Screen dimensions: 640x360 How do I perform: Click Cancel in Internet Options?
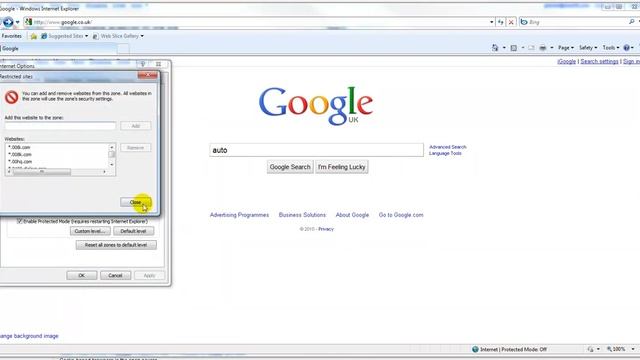(x=115, y=276)
